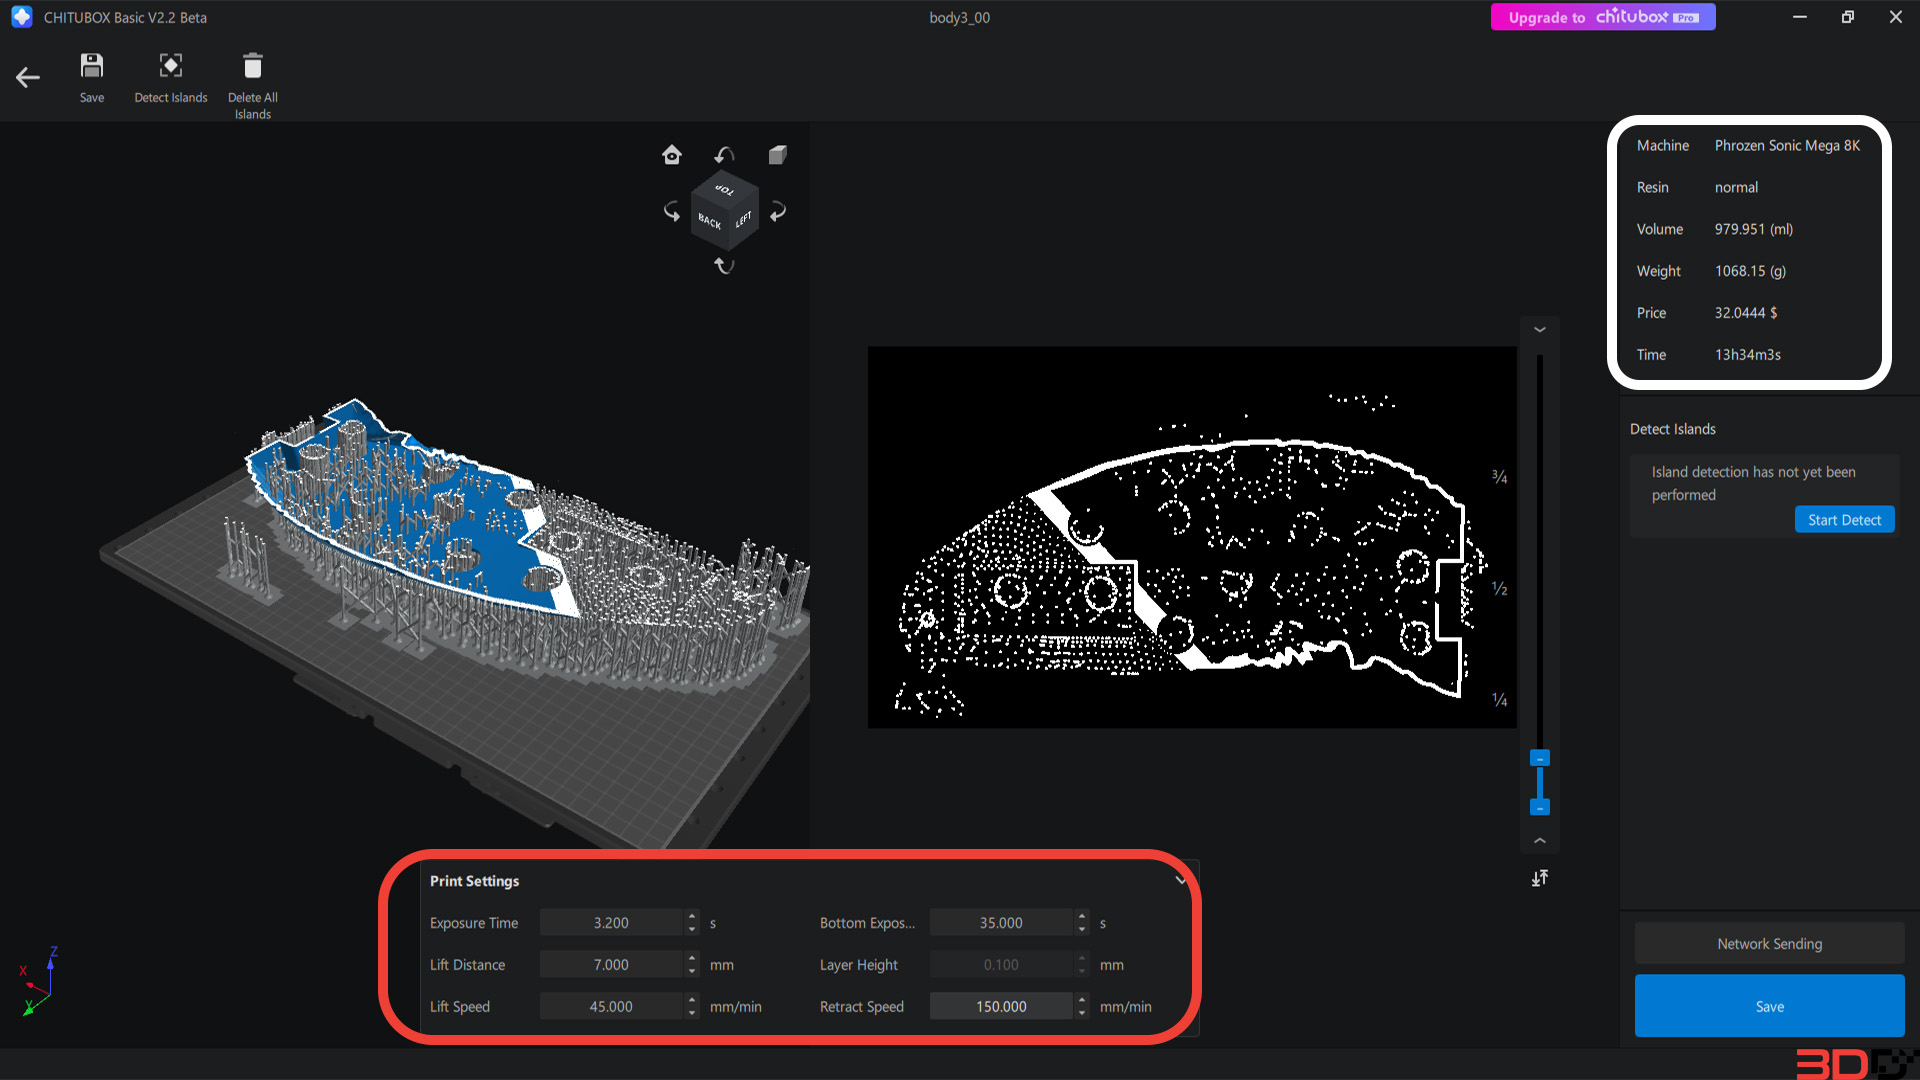Toggle perspective with the cube icon
The image size is (1920, 1080).
tap(777, 154)
